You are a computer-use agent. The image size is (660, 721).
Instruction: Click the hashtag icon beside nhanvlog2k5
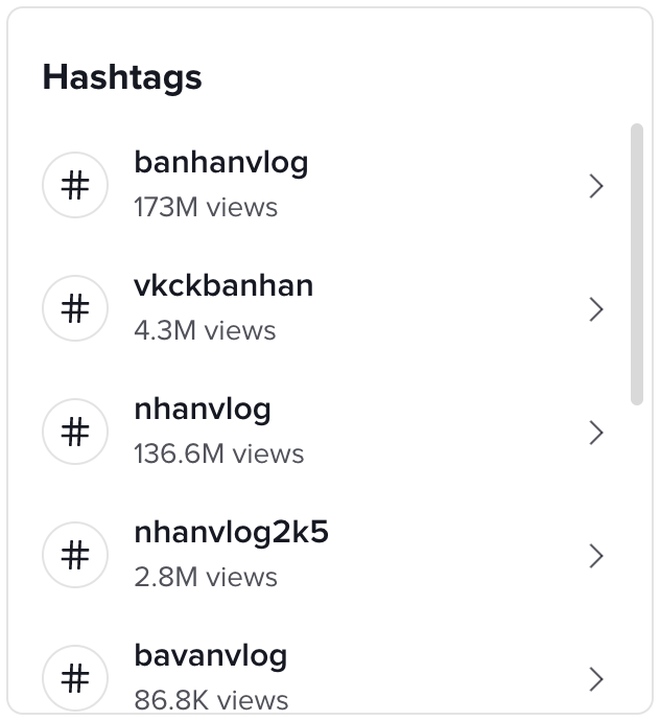(75, 555)
